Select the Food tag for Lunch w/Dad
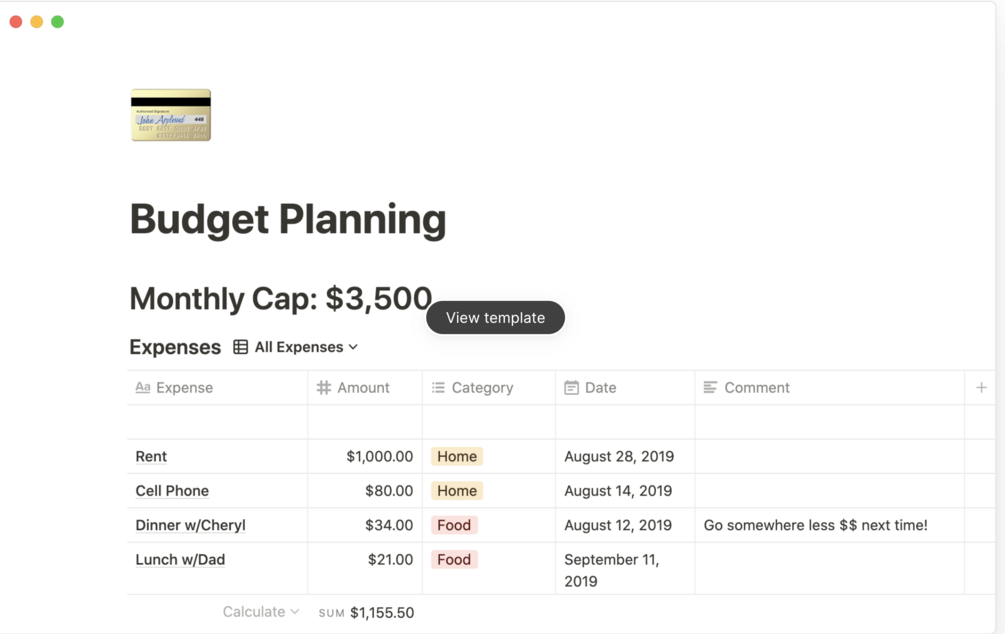Screen dimensions: 1005x634 (454, 560)
